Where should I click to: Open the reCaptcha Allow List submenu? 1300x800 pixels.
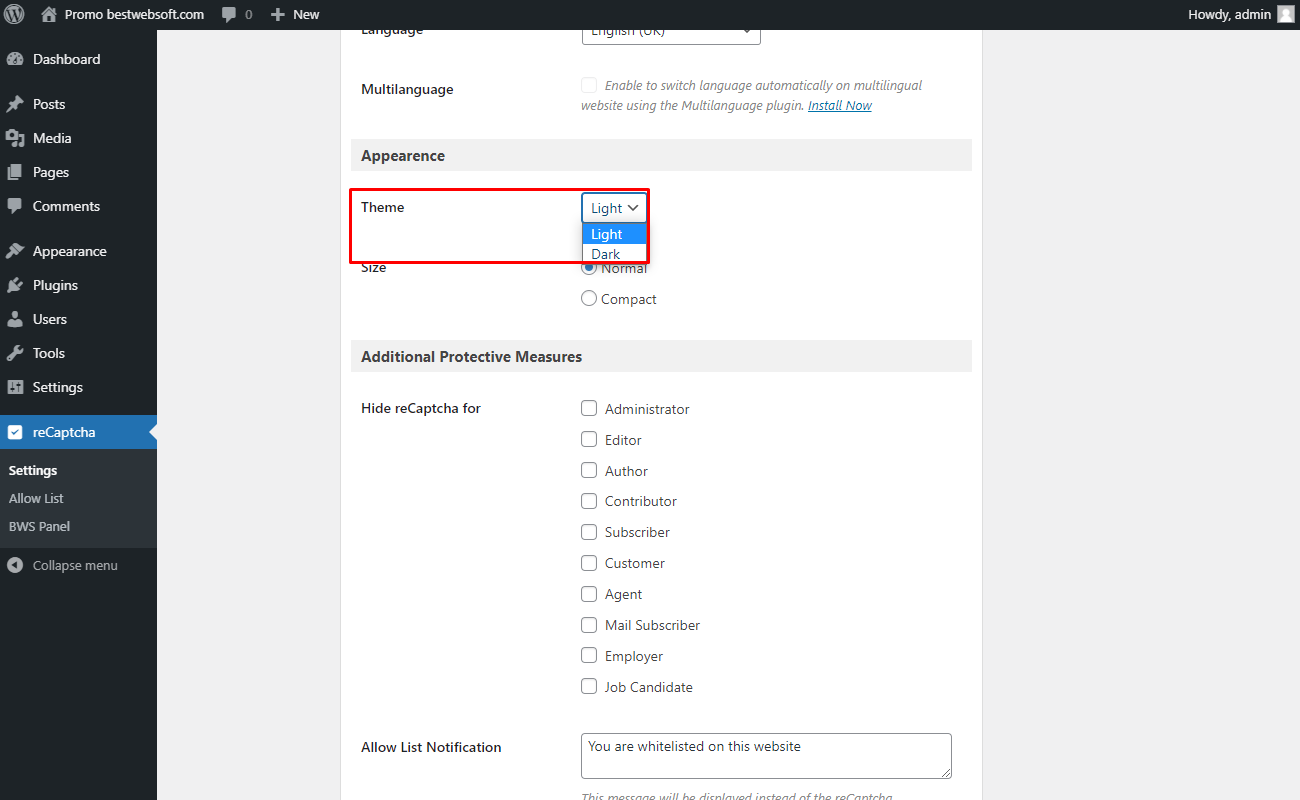(36, 498)
